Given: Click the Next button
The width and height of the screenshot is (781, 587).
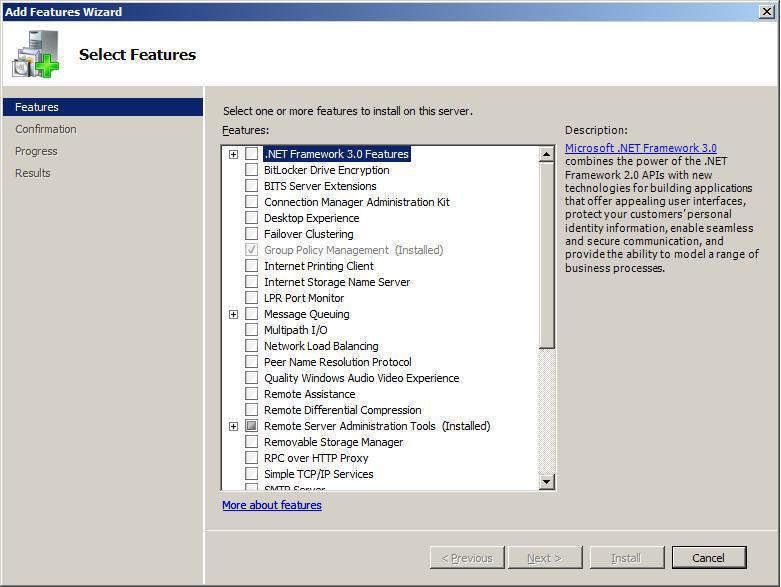Looking at the screenshot, I should (545, 558).
